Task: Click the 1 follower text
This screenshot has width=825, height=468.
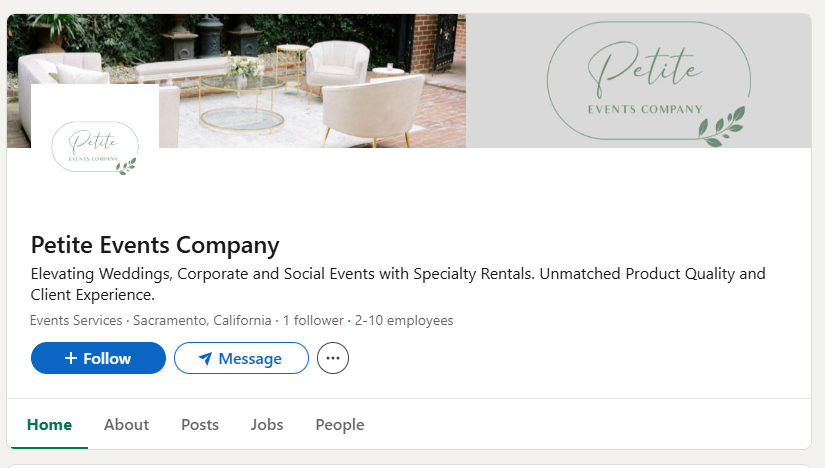Action: pos(313,321)
